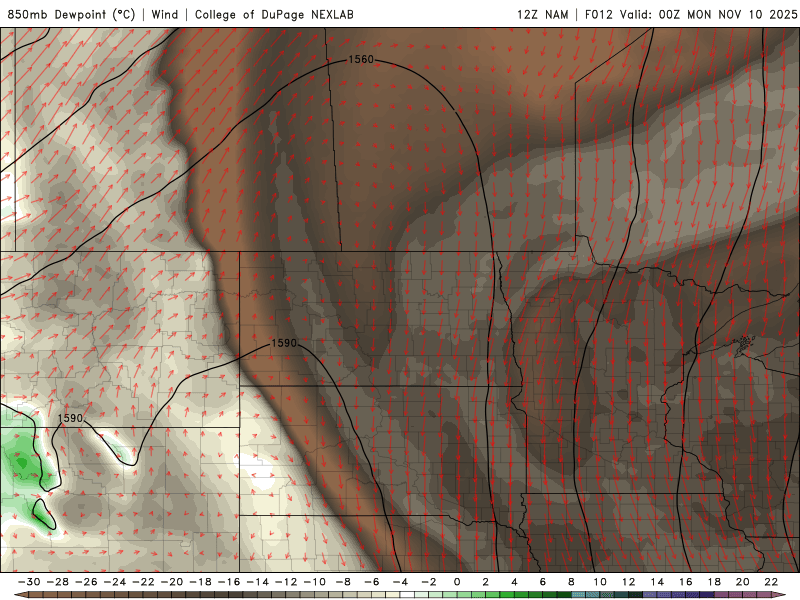
Task: Click the '12Z NAM' model run label
Action: [543, 14]
